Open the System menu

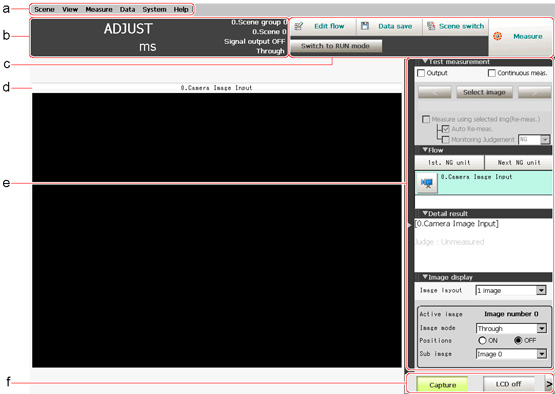point(154,10)
